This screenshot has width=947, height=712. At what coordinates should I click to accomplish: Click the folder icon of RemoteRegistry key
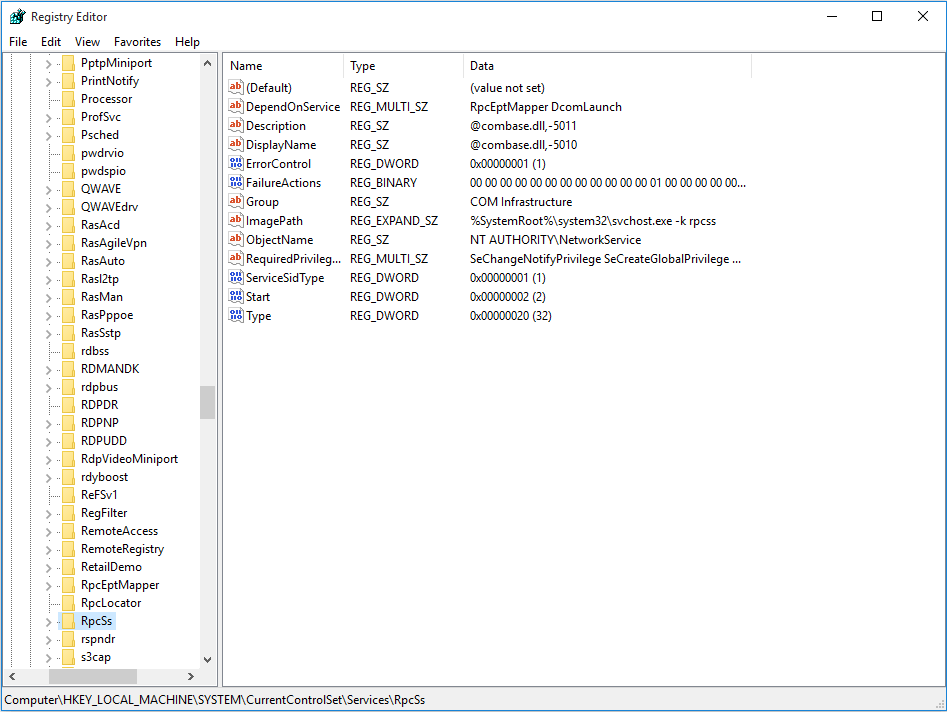coord(69,549)
